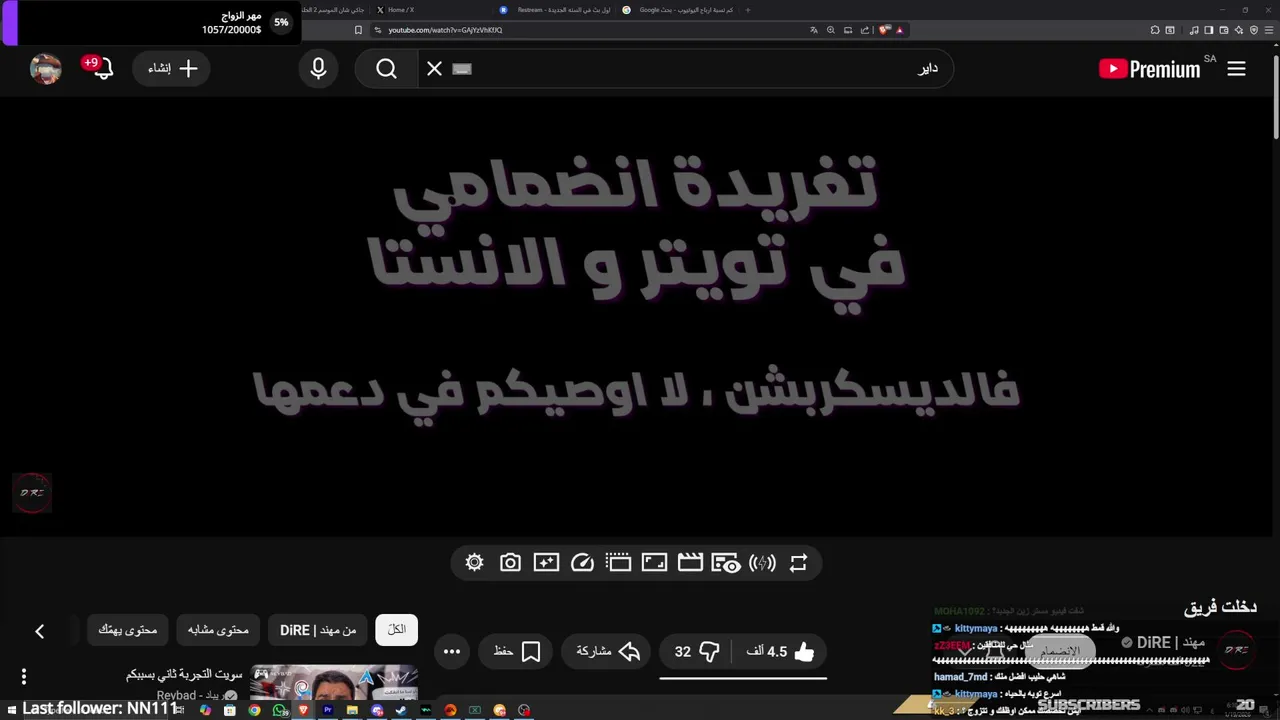Screen dimensions: 1280x720
Task: Click the zoom magnifier icon in address bar
Action: (x=831, y=30)
